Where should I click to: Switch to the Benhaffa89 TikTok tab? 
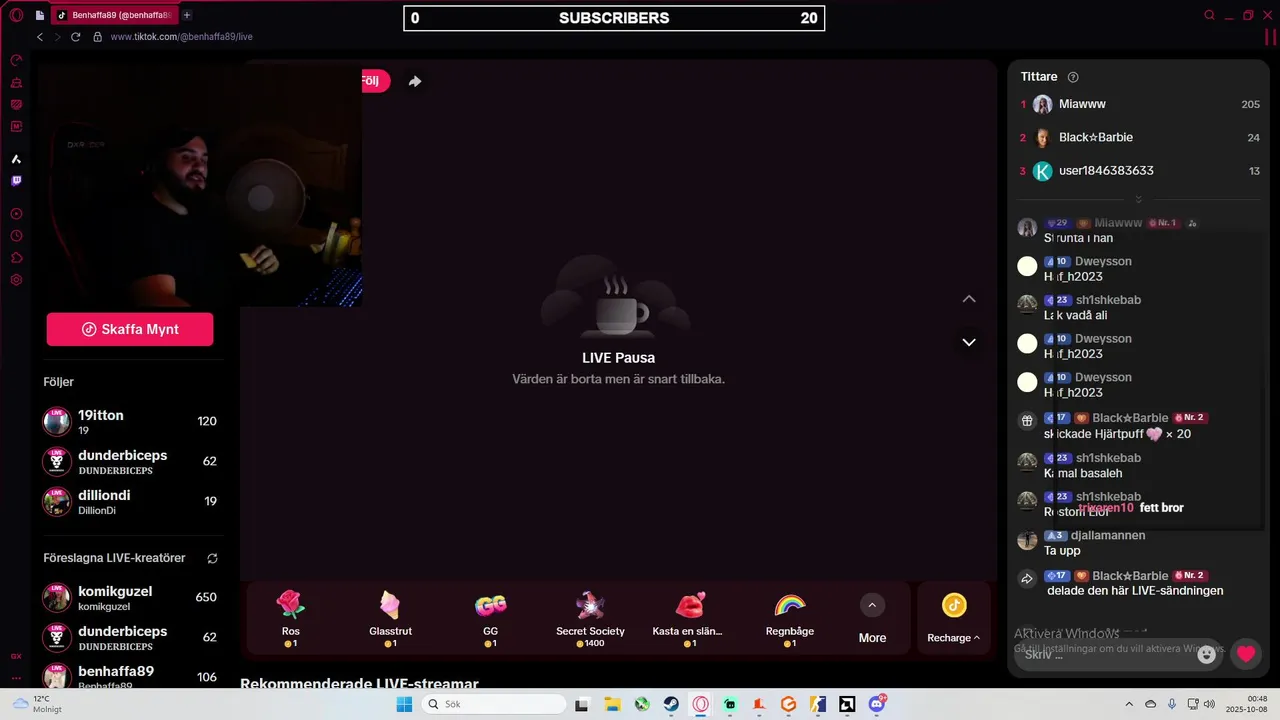pos(113,15)
